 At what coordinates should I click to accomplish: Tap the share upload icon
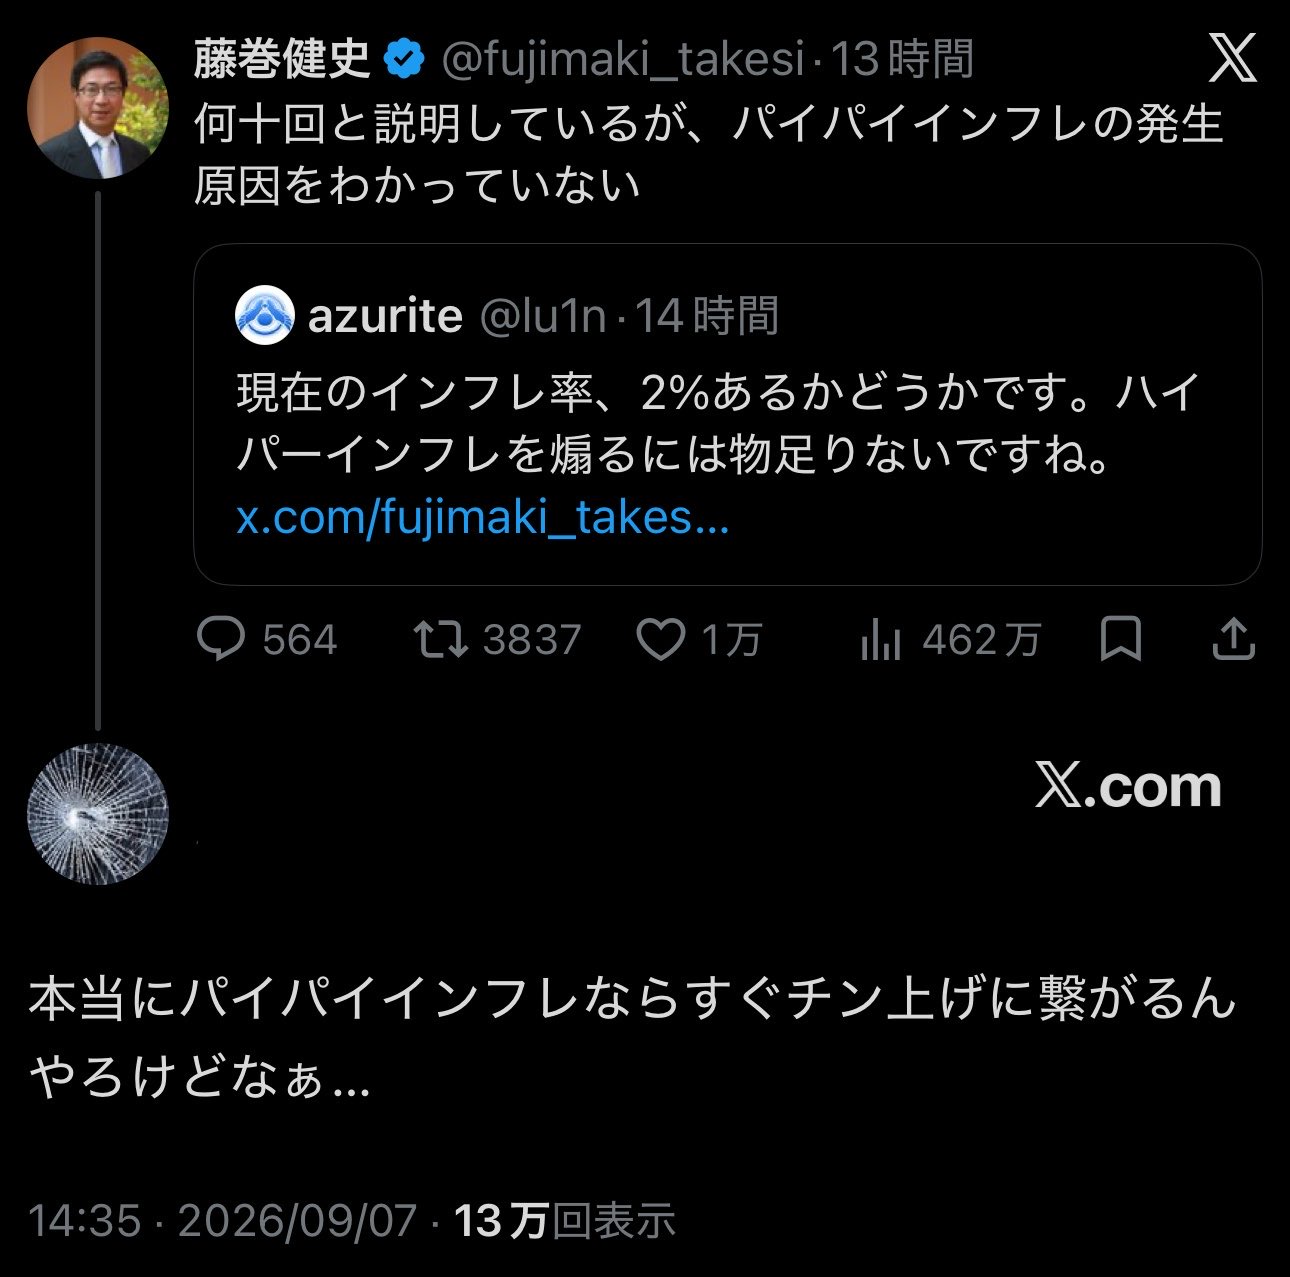click(1233, 640)
